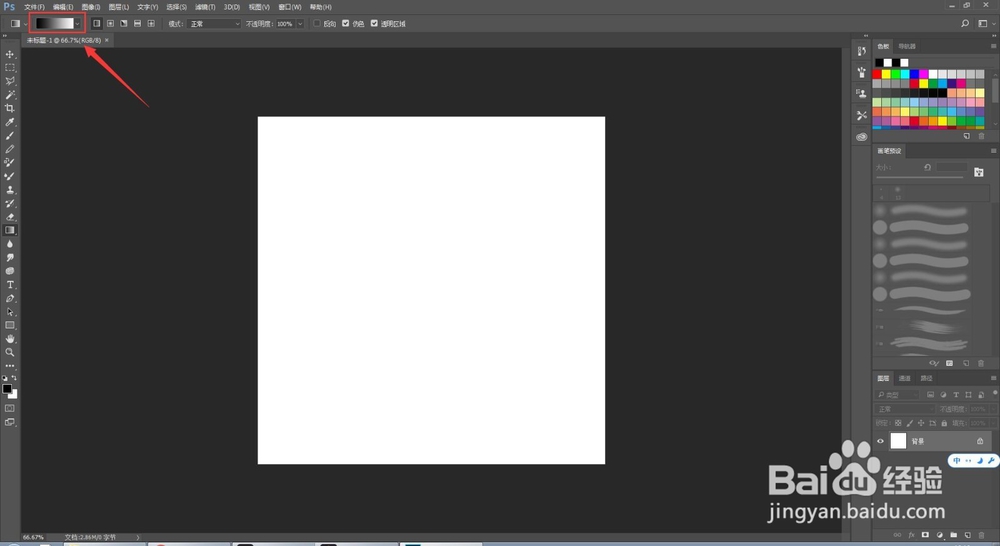This screenshot has width=1000, height=546.
Task: Choose radial gradient style button
Action: point(110,24)
